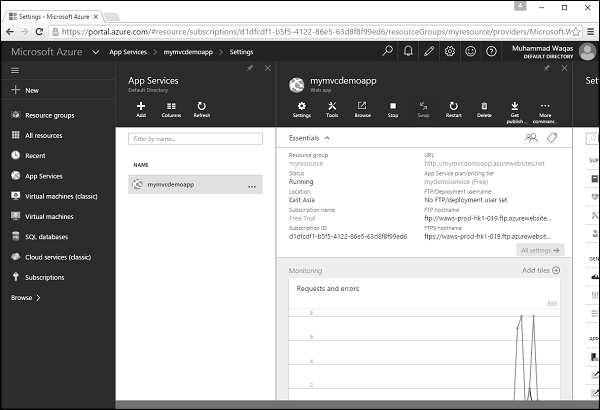Pin the App Services blade

tap(249, 68)
